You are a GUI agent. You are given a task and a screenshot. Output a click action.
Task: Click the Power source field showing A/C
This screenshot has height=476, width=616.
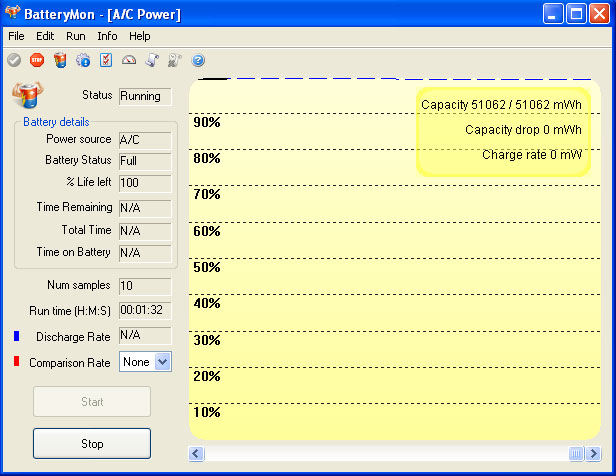(x=145, y=140)
